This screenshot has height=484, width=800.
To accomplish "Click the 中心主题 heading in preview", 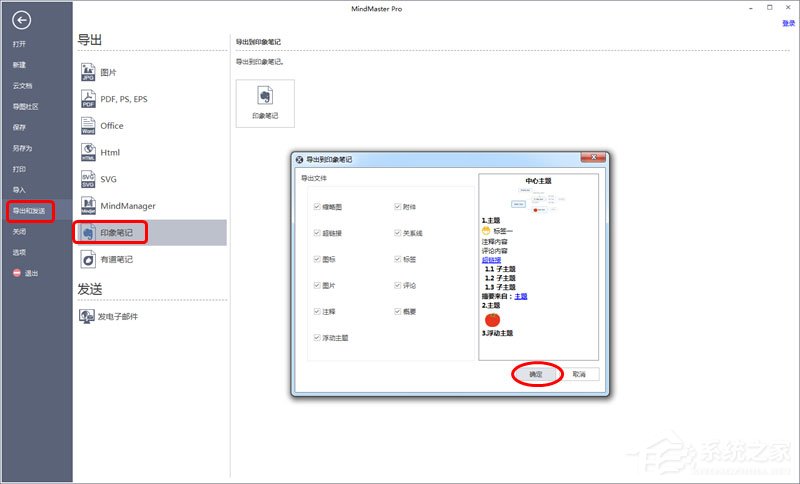I will [538, 181].
